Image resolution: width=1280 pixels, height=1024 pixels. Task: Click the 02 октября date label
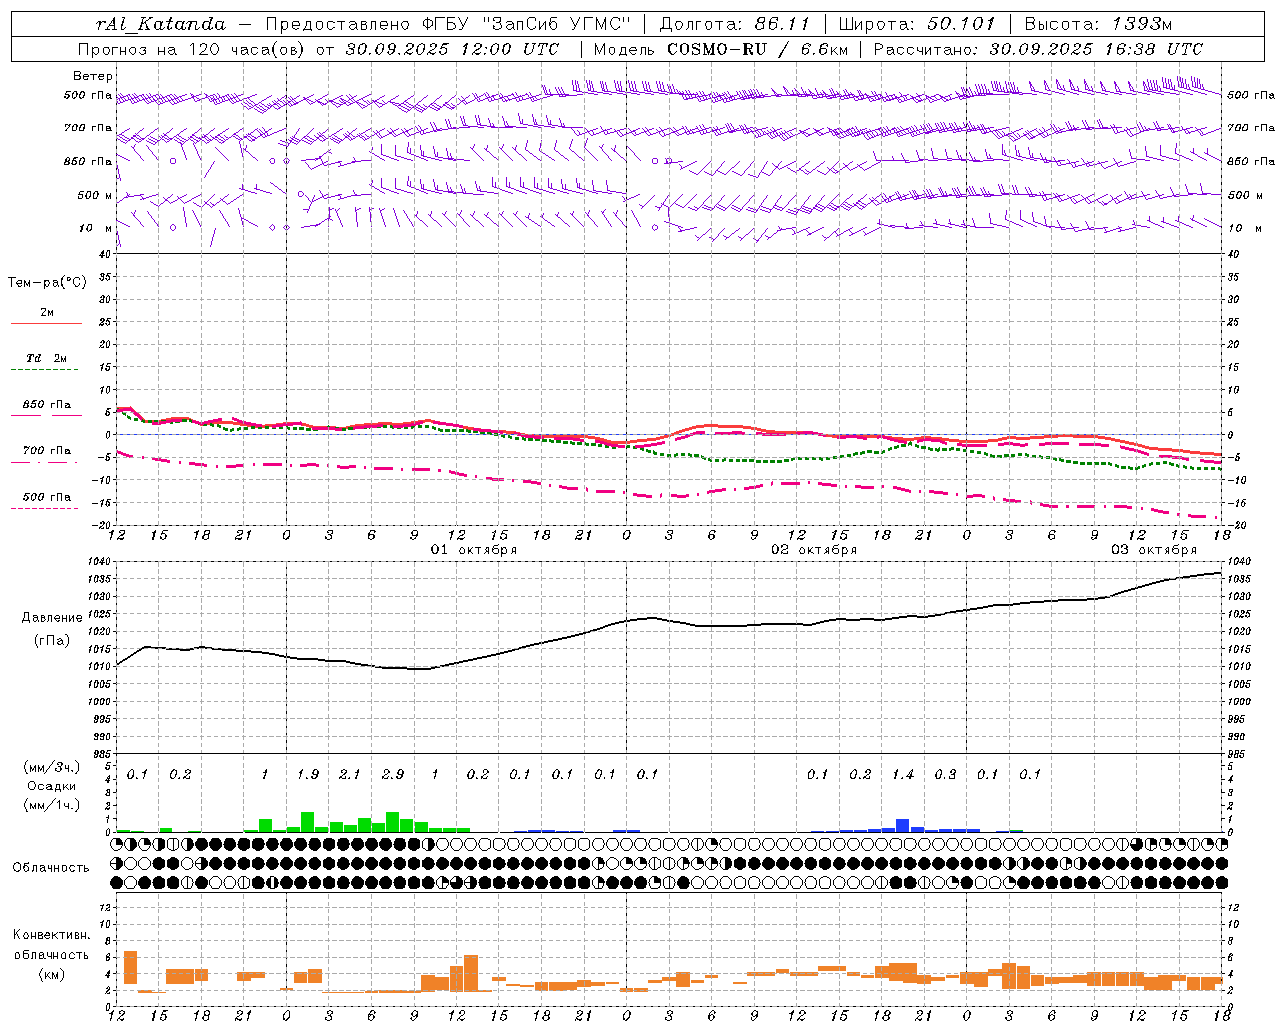click(x=814, y=550)
